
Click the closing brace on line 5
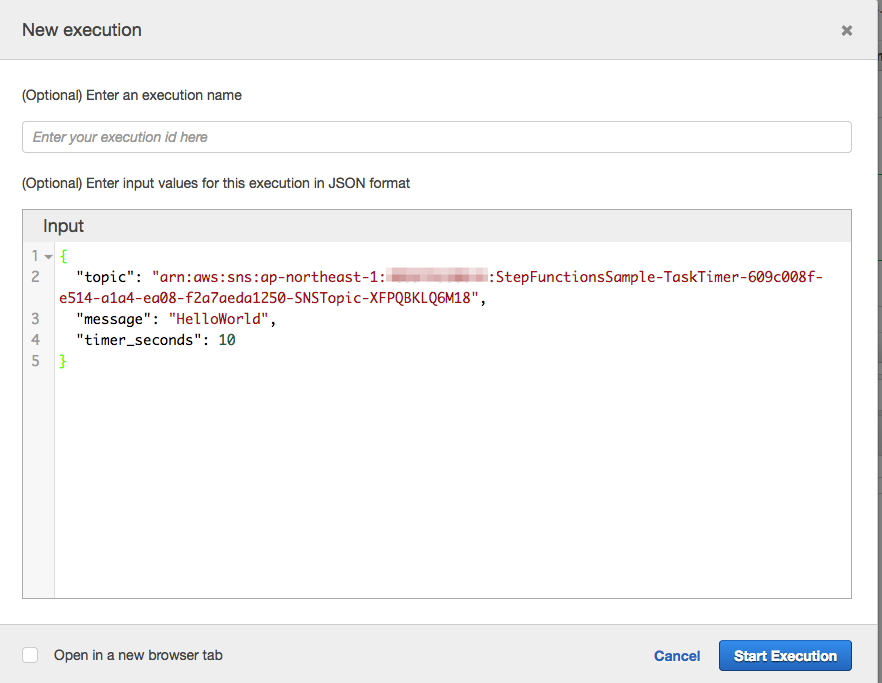point(60,360)
